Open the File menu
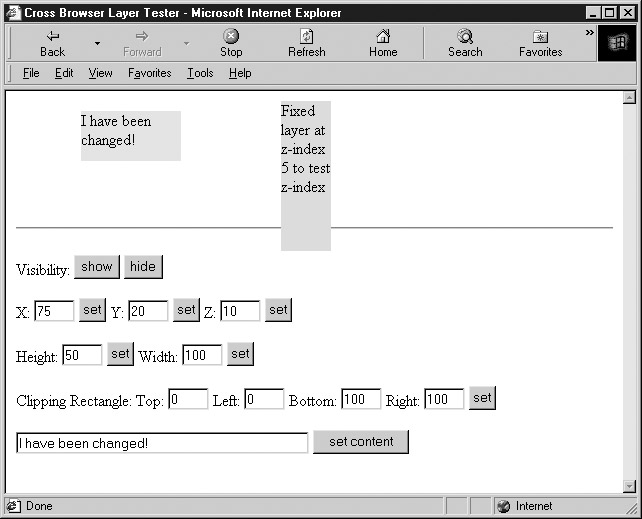Image resolution: width=642 pixels, height=519 pixels. click(31, 73)
